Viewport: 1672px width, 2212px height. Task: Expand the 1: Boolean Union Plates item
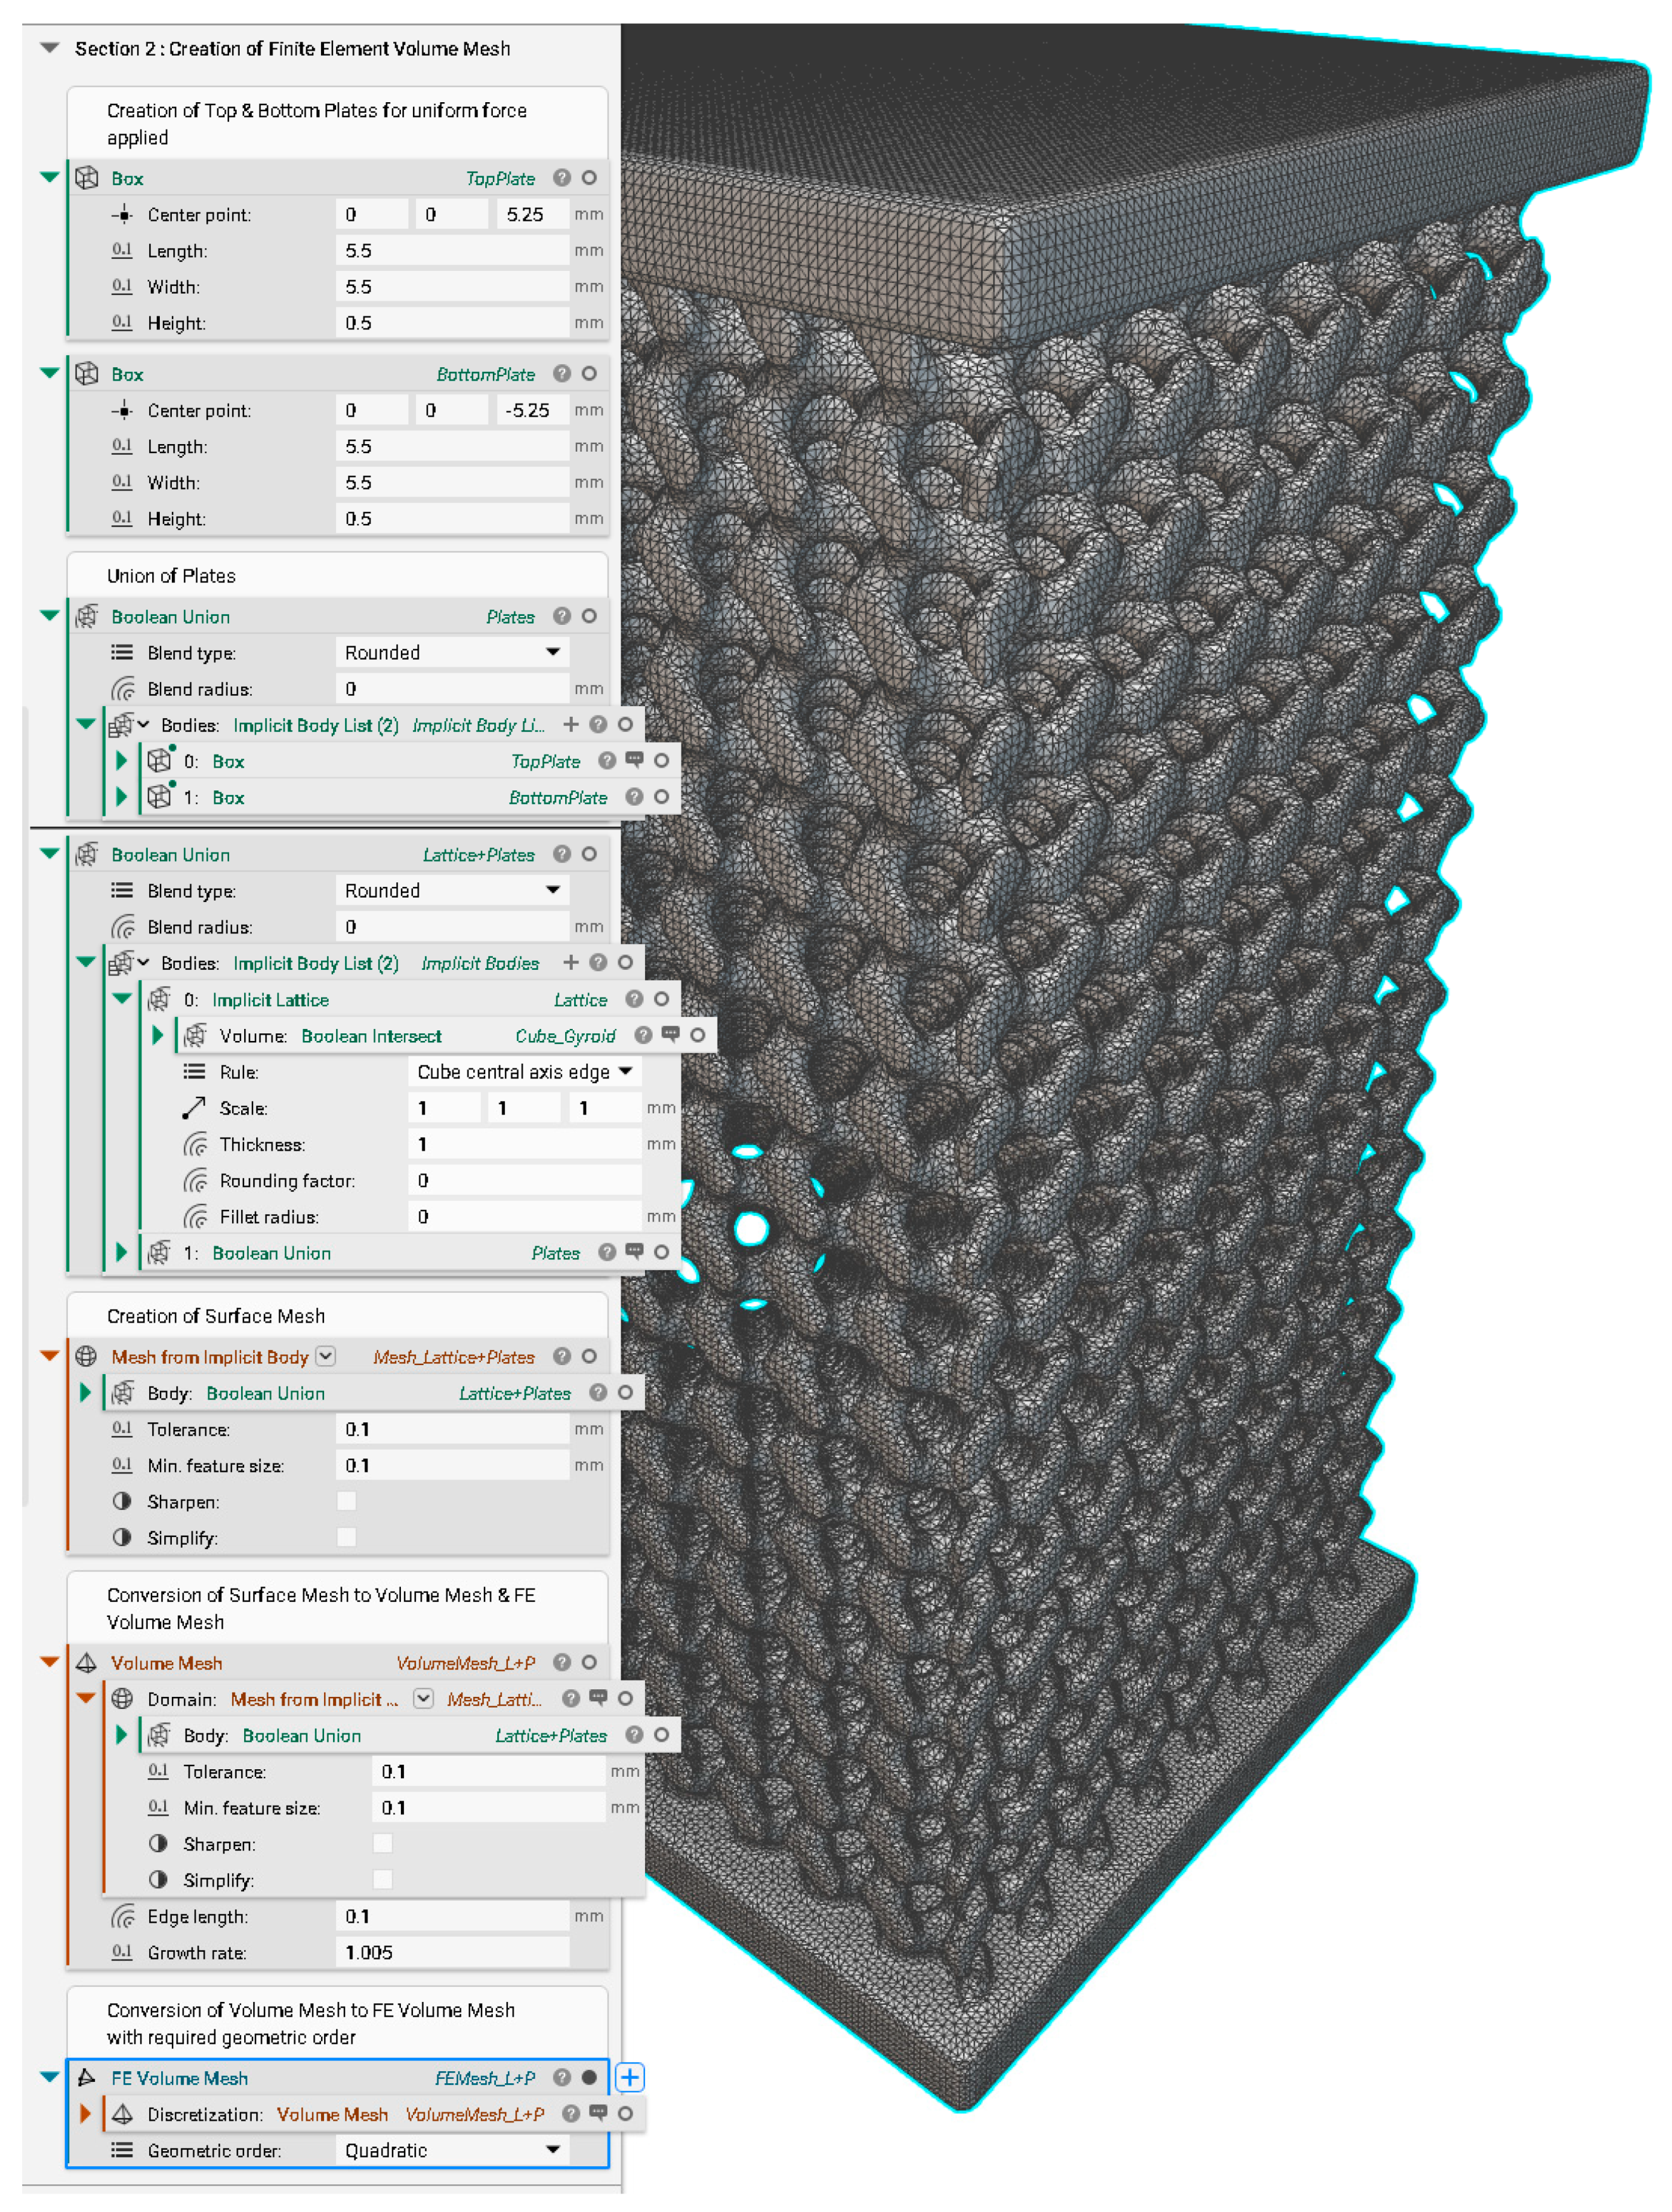click(x=121, y=1252)
